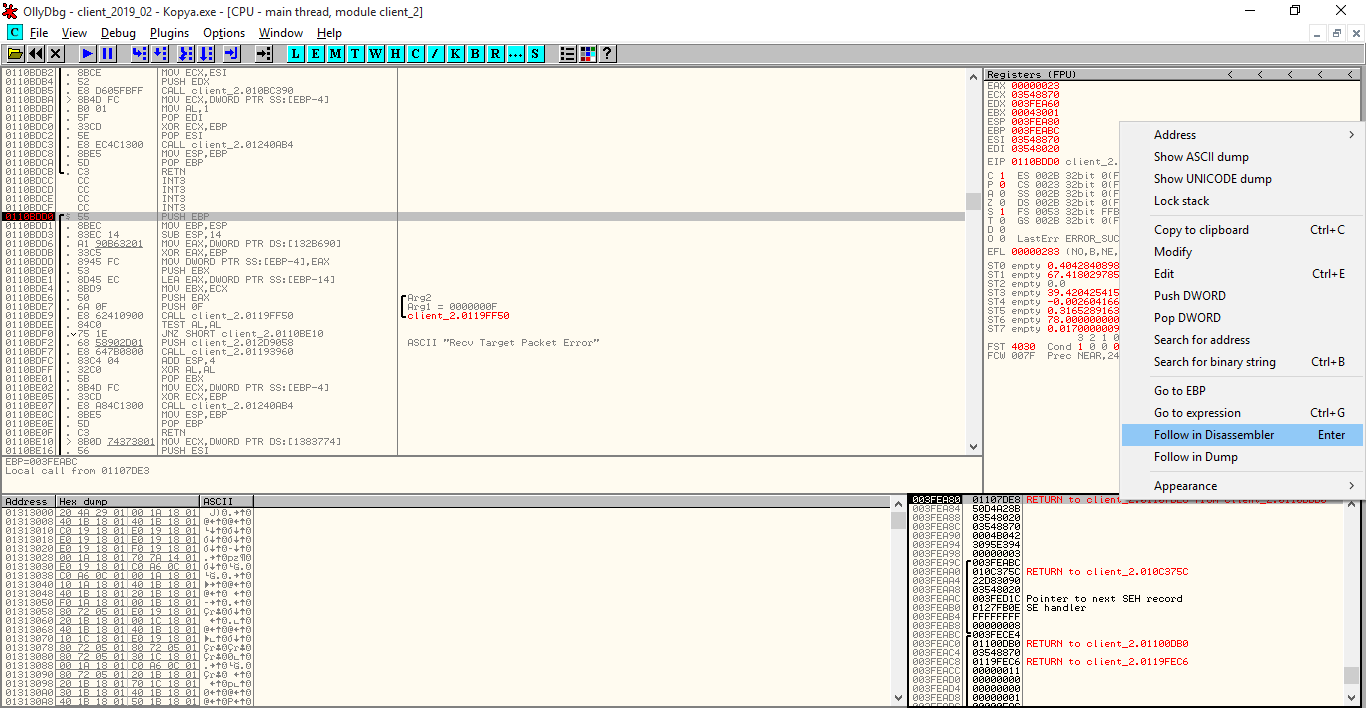The height and width of the screenshot is (709, 1366).
Task: Show the CPU window with C toolbar button
Action: (x=416, y=53)
